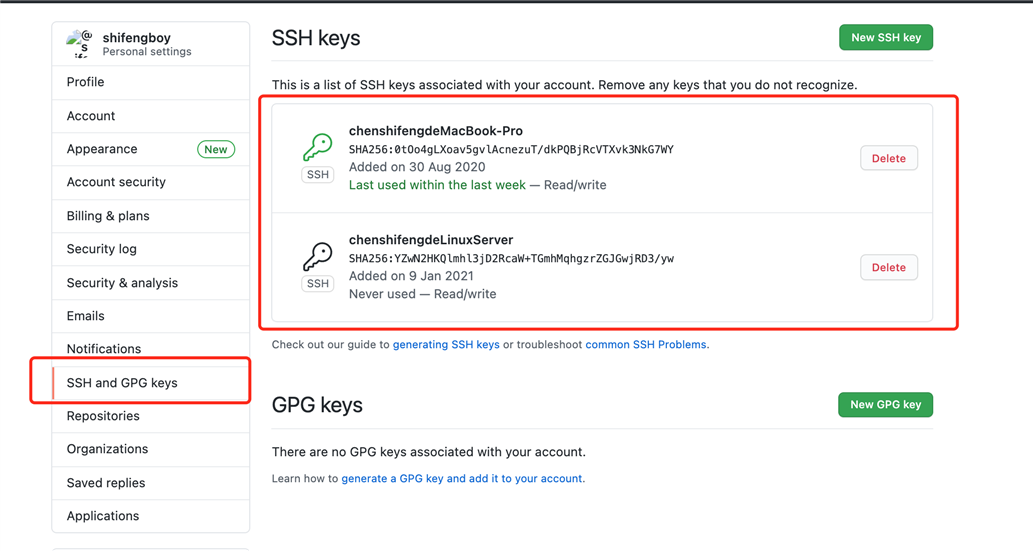The width and height of the screenshot is (1033, 551).
Task: Delete the chenshifengdeLinuxServer SSH key
Action: 889,268
